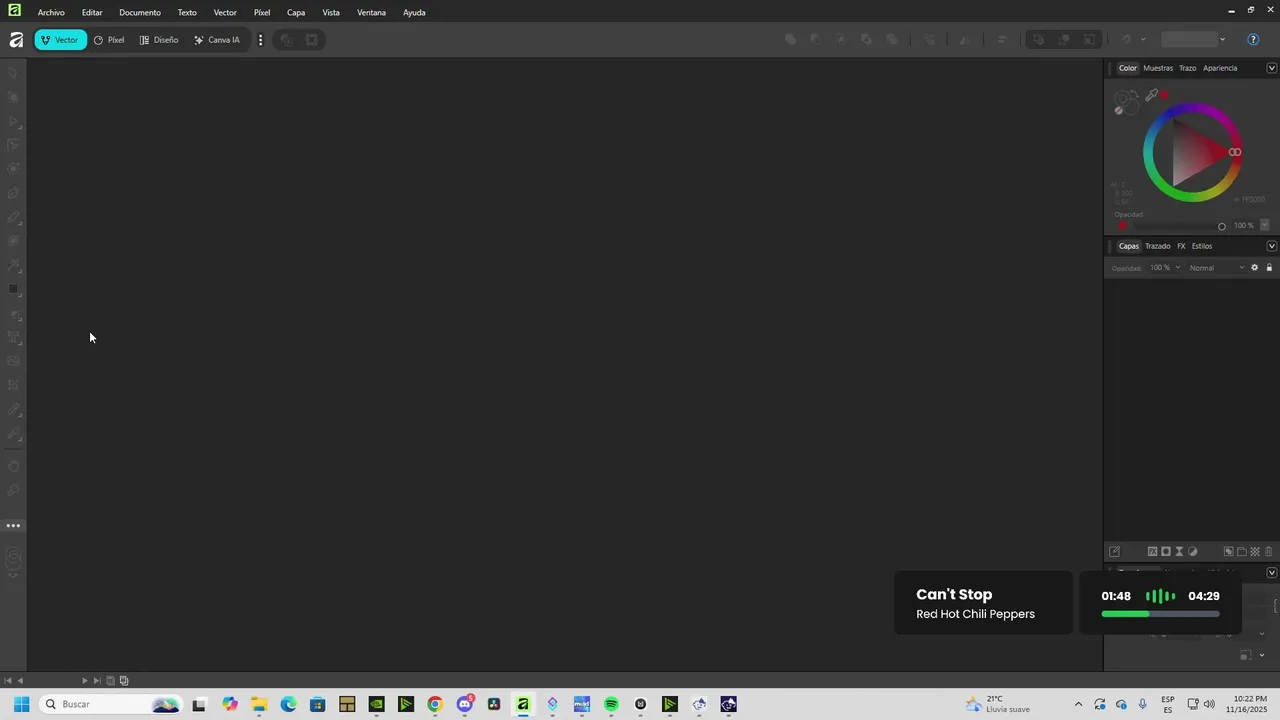Click the adjustment layer half-circle icon
This screenshot has height=720, width=1280.
click(x=1193, y=552)
